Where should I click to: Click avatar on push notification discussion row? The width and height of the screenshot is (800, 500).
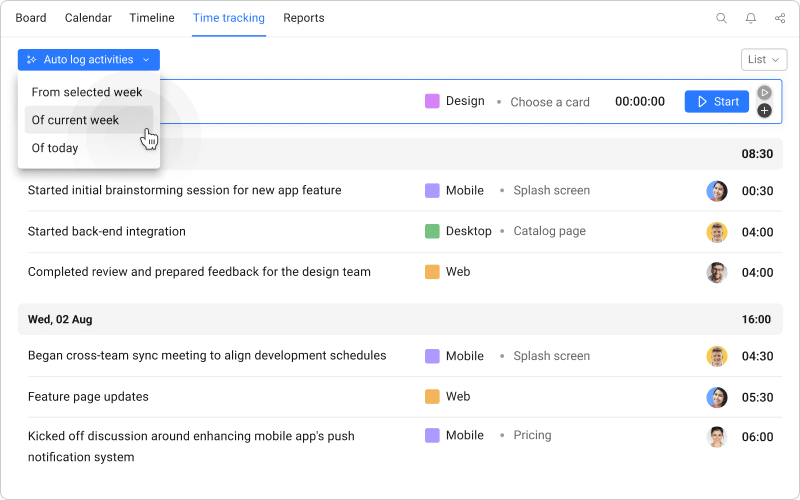point(716,437)
